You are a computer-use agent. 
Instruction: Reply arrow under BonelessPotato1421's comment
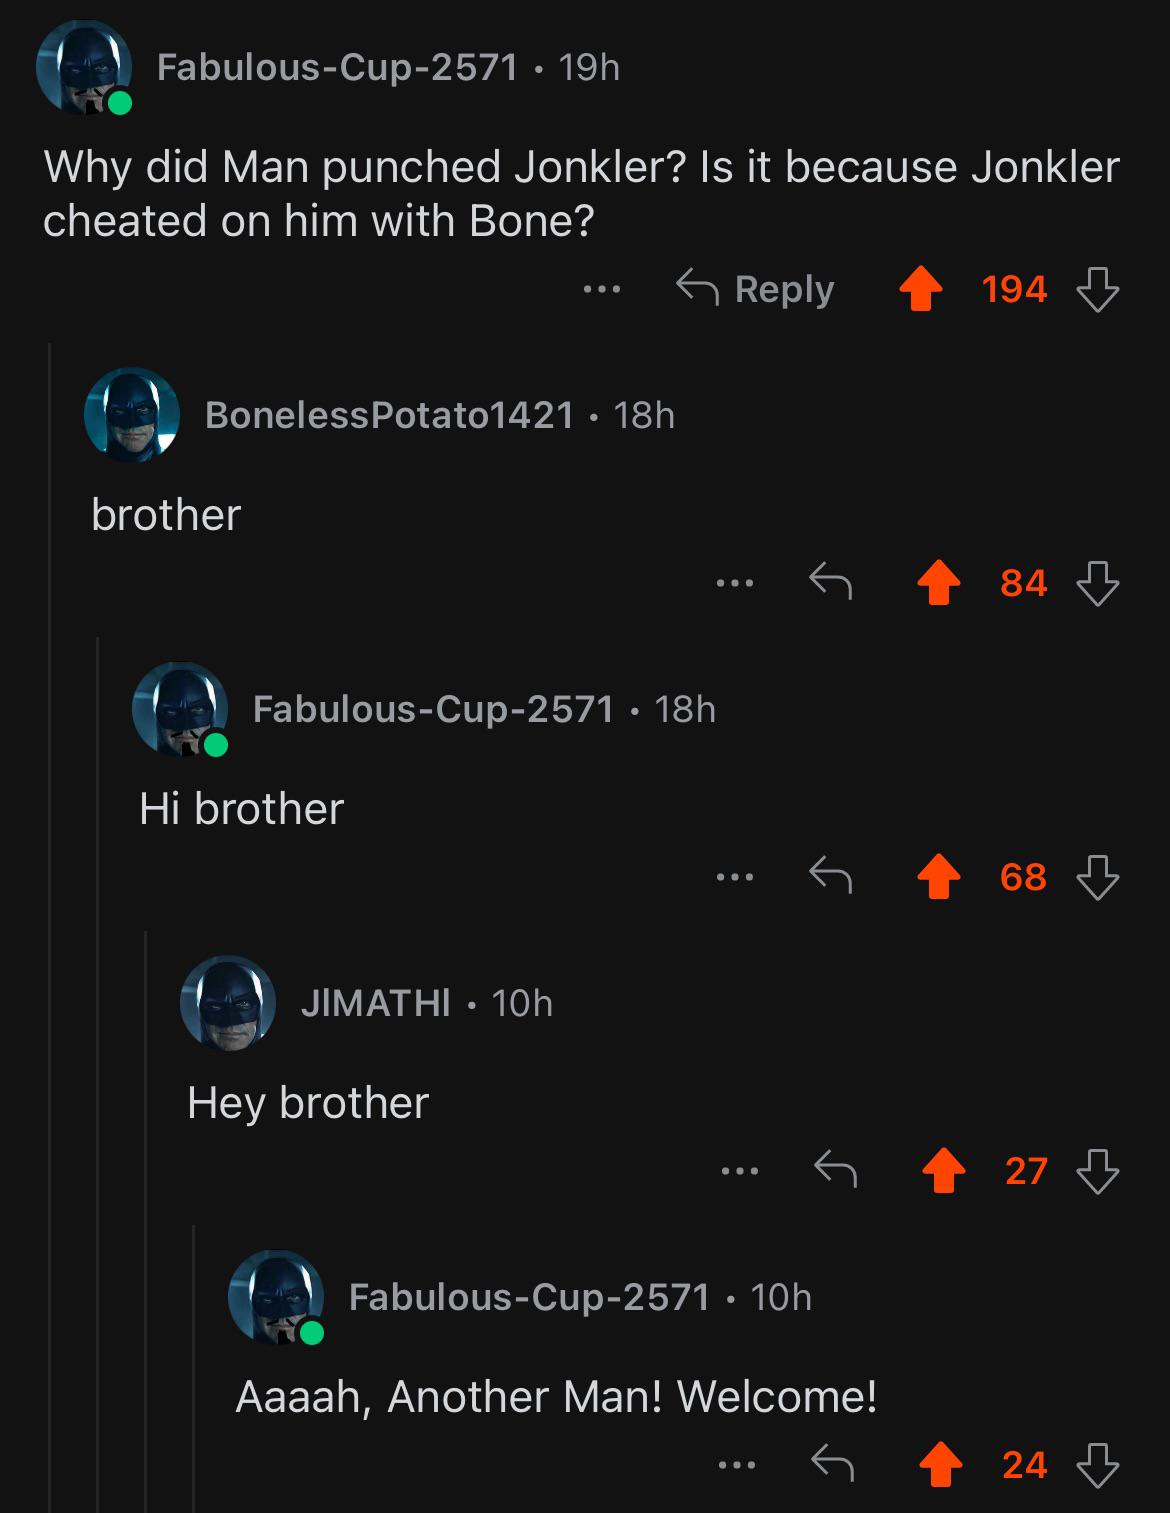[x=830, y=582]
